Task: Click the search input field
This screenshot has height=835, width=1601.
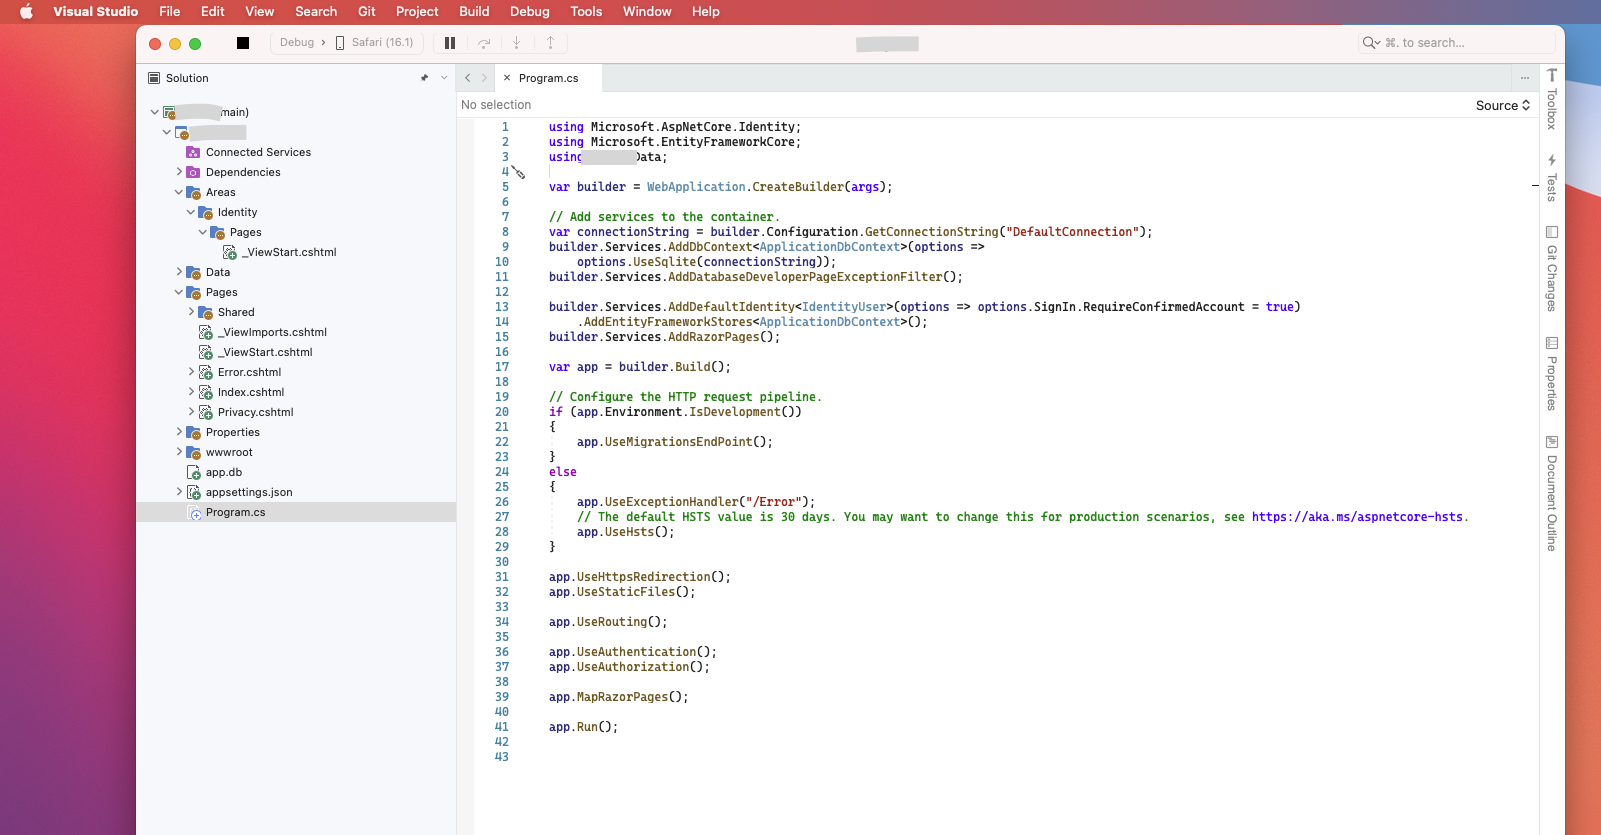Action: [x=1460, y=43]
